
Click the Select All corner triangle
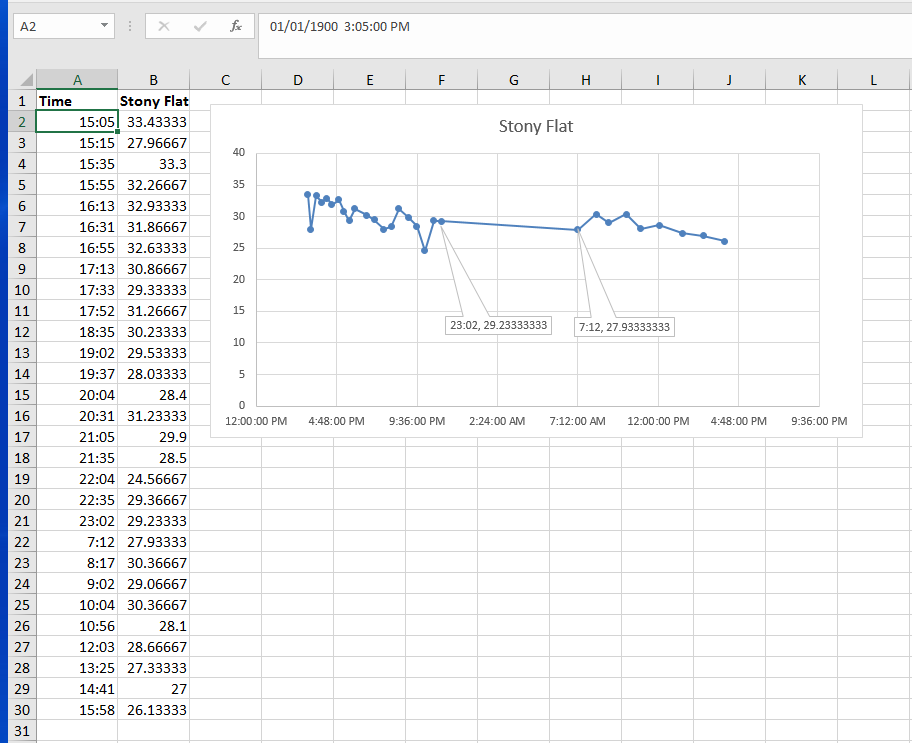pyautogui.click(x=26, y=80)
